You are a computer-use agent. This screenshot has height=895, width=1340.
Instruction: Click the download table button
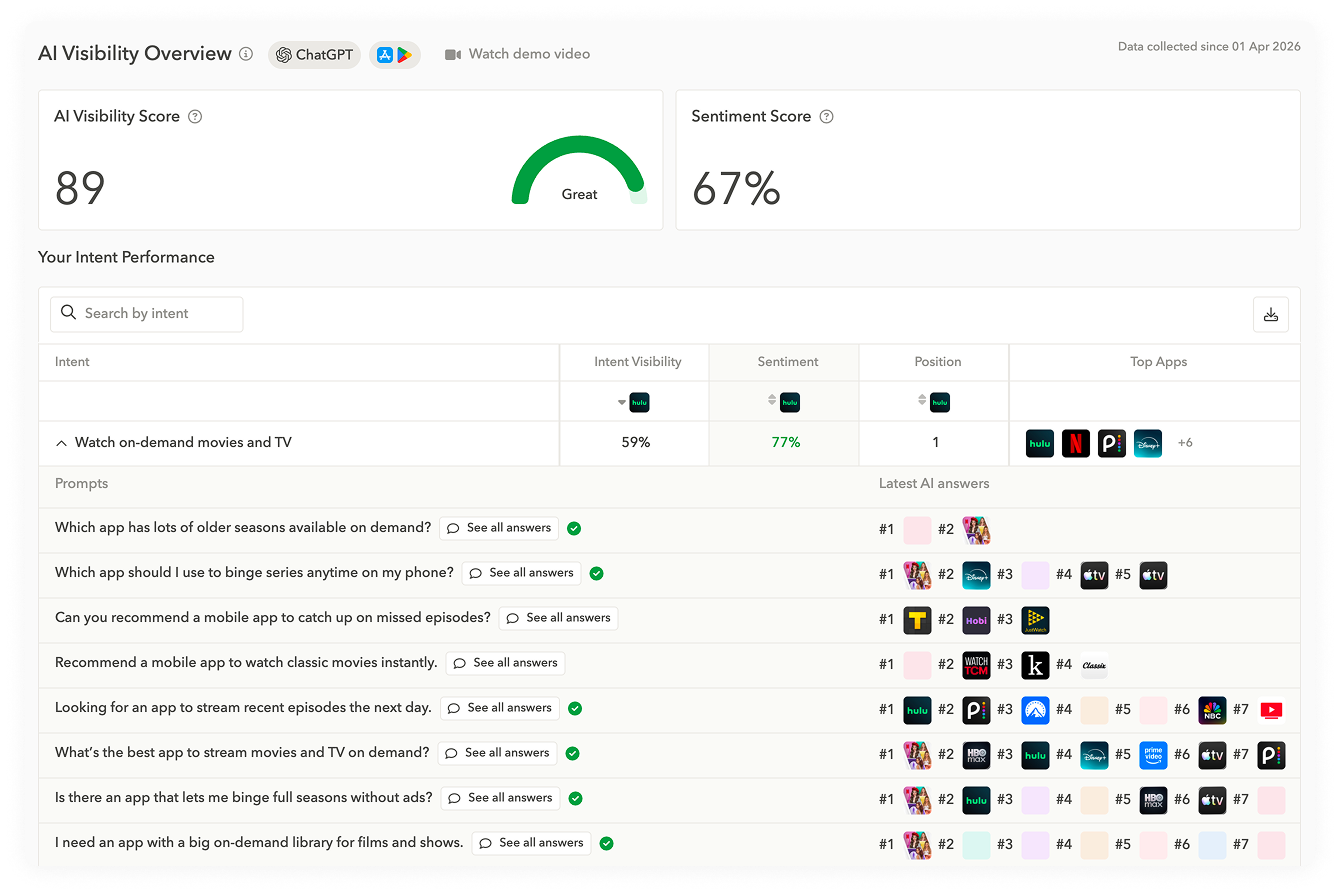(x=1270, y=314)
